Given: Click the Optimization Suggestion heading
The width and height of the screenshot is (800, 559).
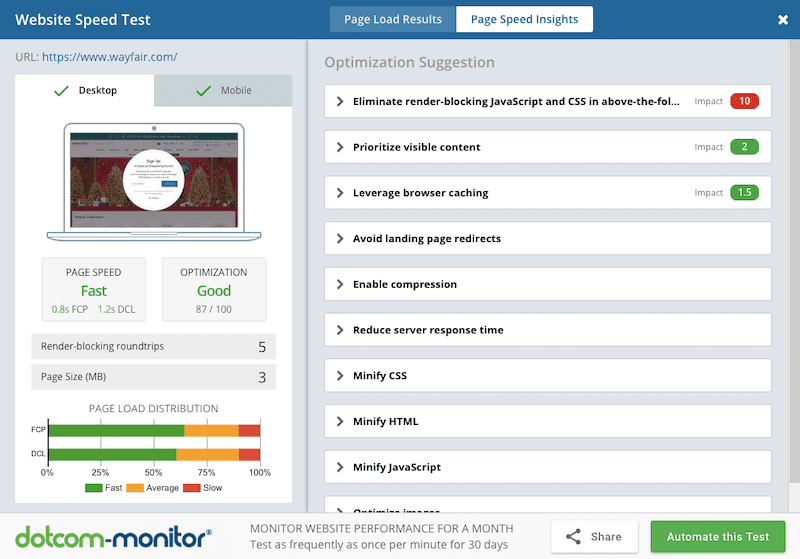Looking at the screenshot, I should 410,62.
